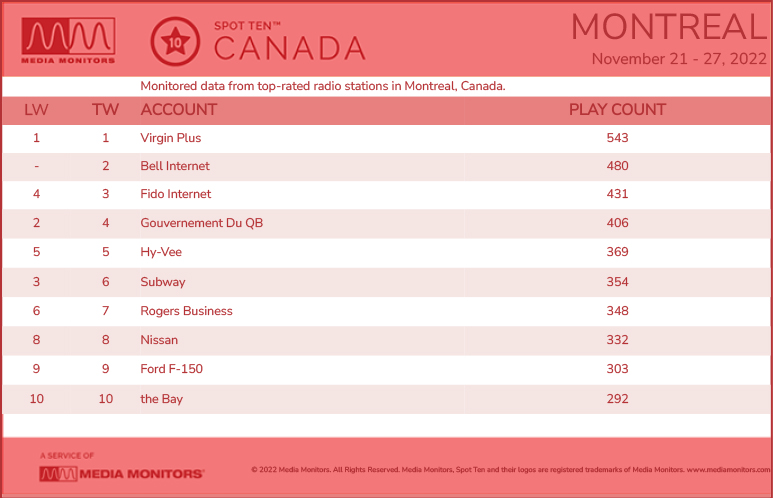Select the CANADA heading text

click(x=290, y=48)
